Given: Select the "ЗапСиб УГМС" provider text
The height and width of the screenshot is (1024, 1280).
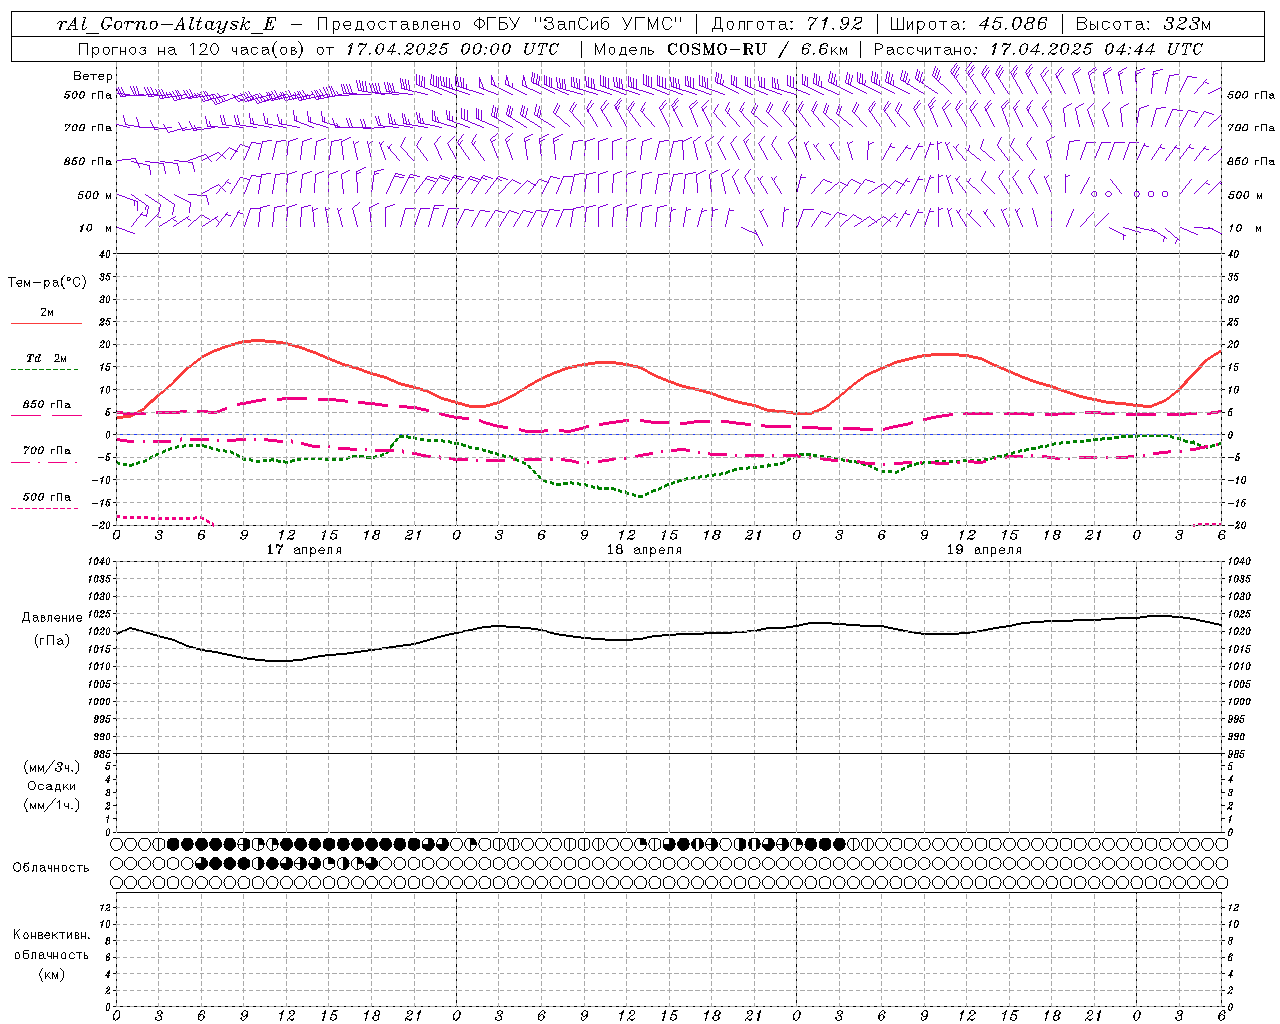Looking at the screenshot, I should pos(606,24).
